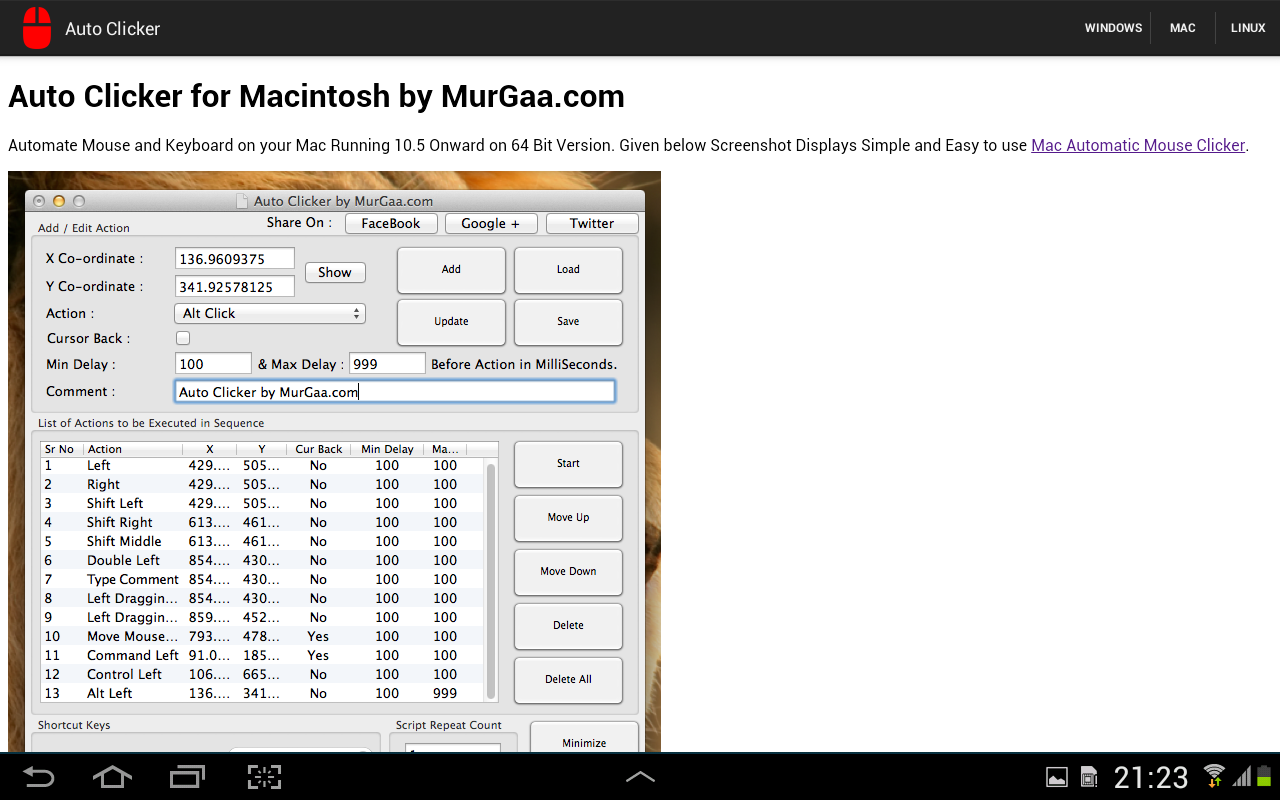
Task: Select the Alt Left action row
Action: pyautogui.click(x=263, y=694)
